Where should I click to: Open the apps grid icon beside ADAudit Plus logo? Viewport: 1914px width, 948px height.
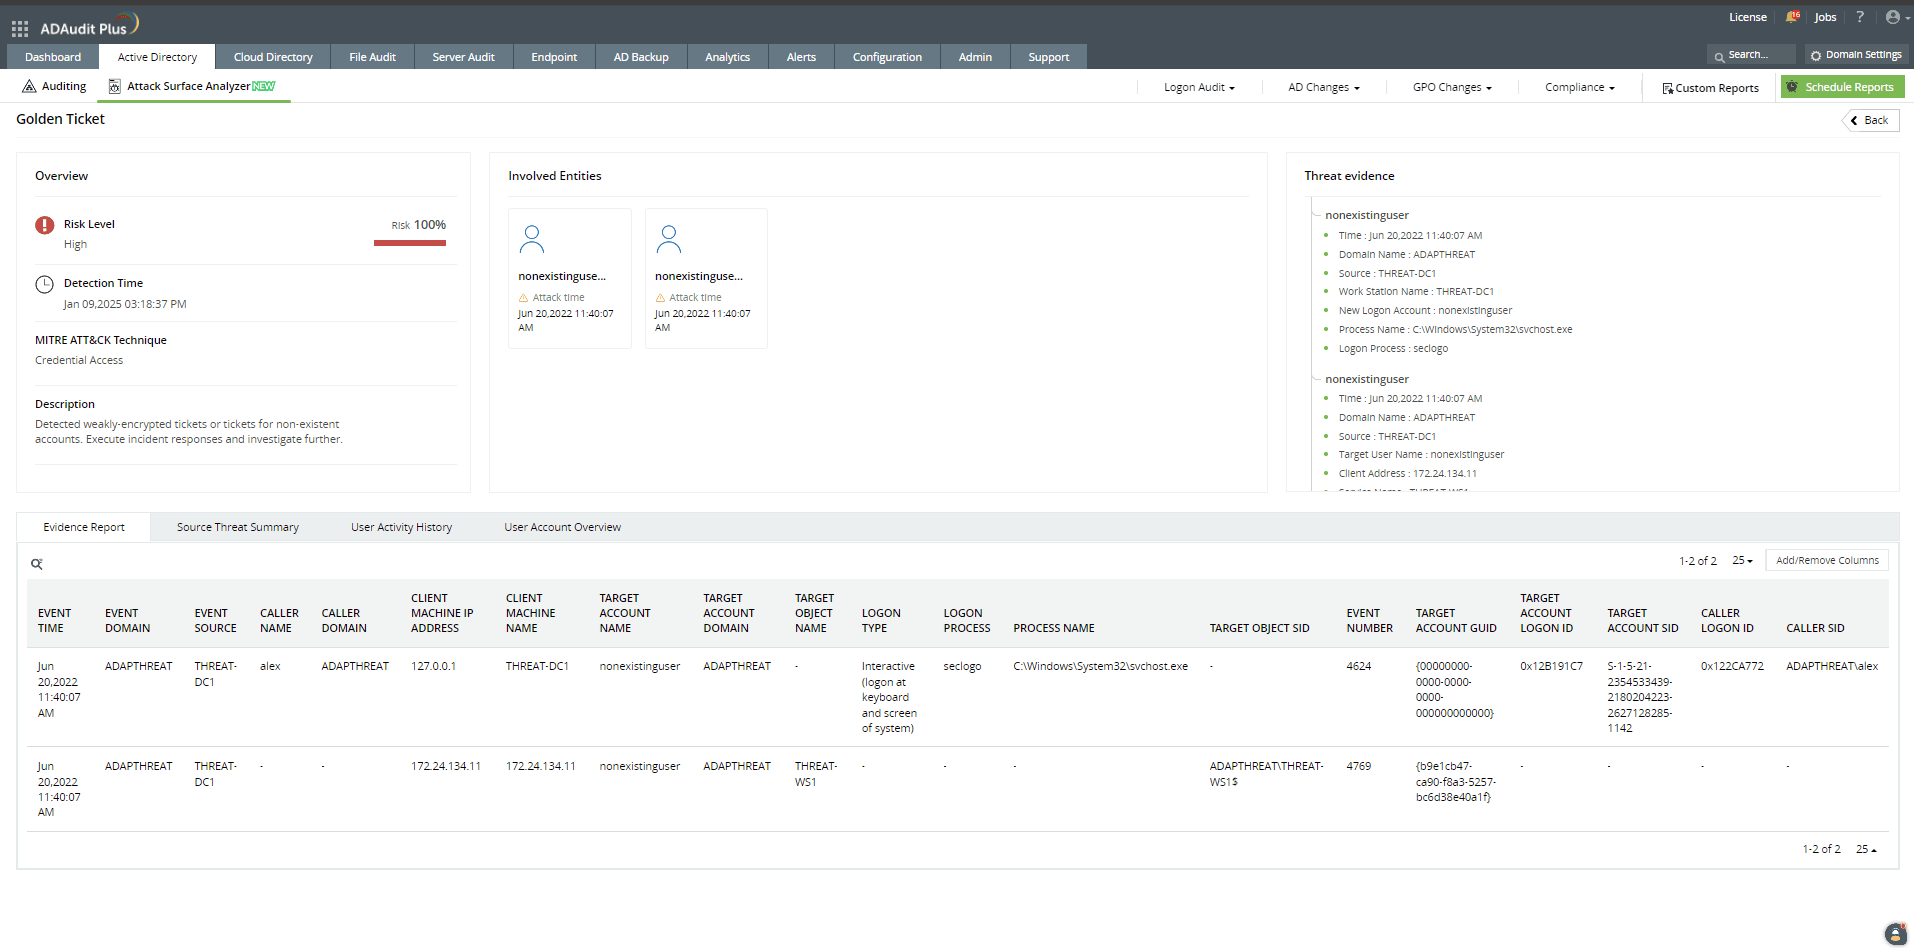pyautogui.click(x=19, y=27)
